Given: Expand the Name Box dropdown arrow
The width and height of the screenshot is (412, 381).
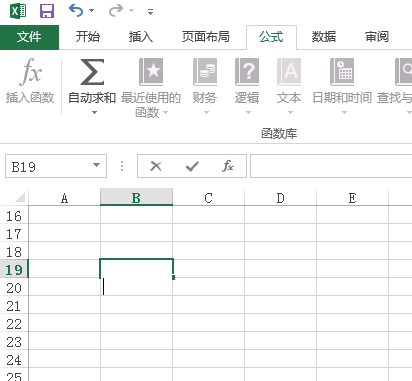Looking at the screenshot, I should pyautogui.click(x=96, y=165).
